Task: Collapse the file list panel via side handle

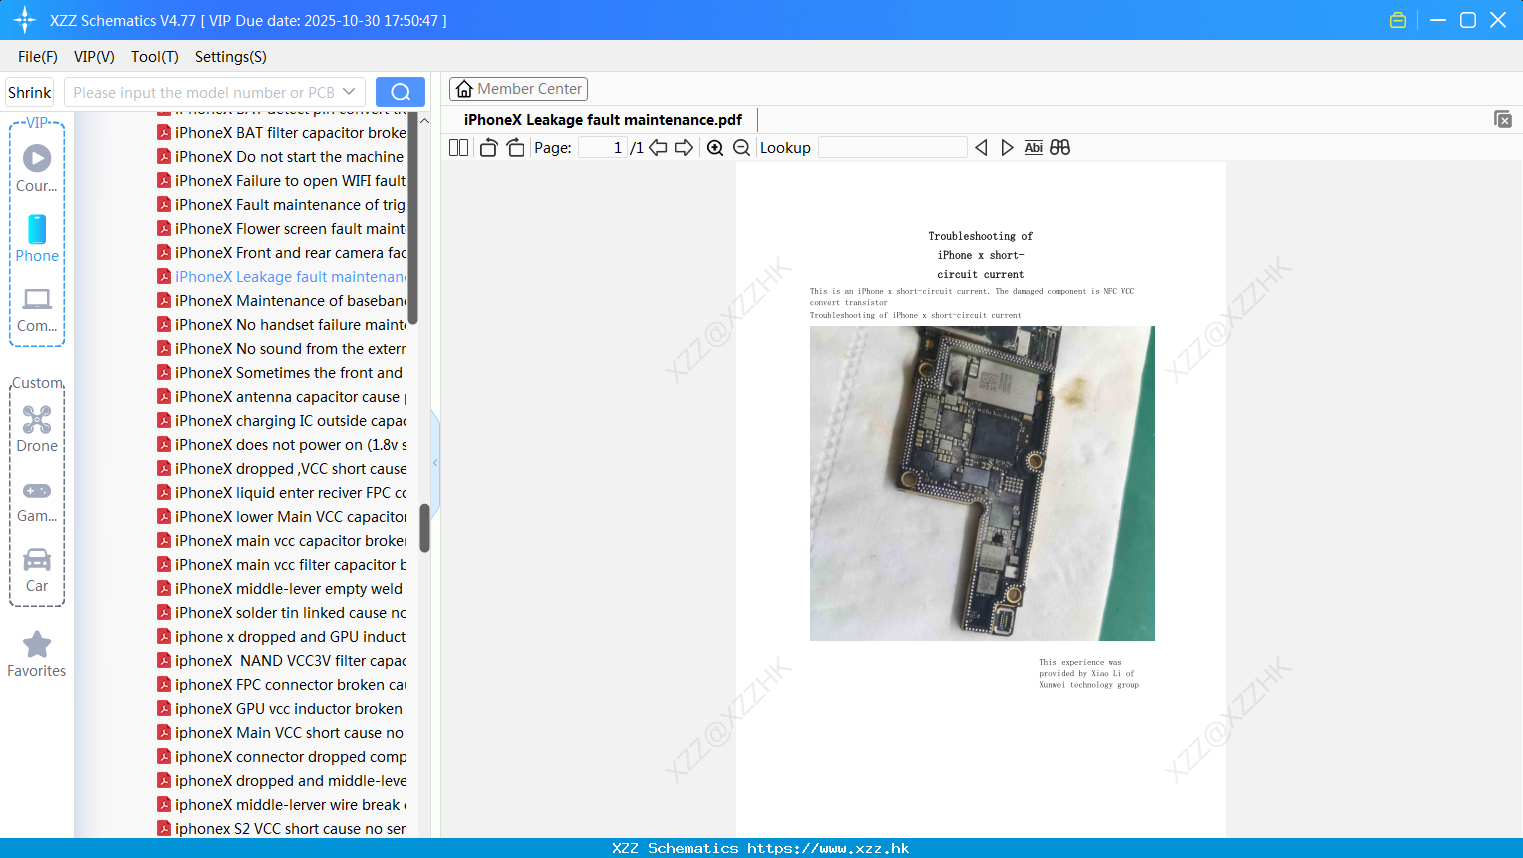Action: click(x=435, y=462)
